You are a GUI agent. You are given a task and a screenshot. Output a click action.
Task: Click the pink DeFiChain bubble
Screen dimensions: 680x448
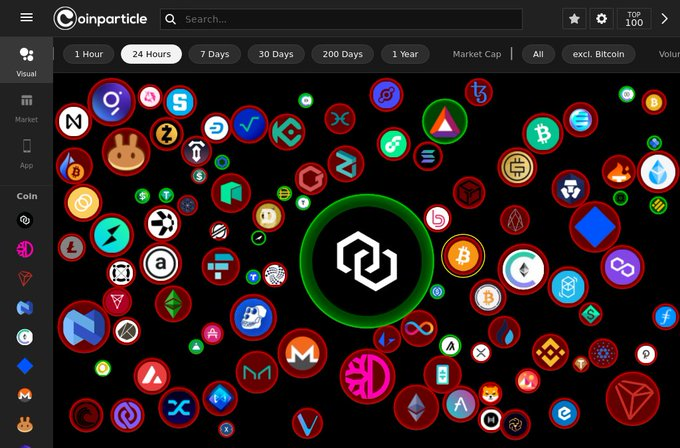(367, 376)
